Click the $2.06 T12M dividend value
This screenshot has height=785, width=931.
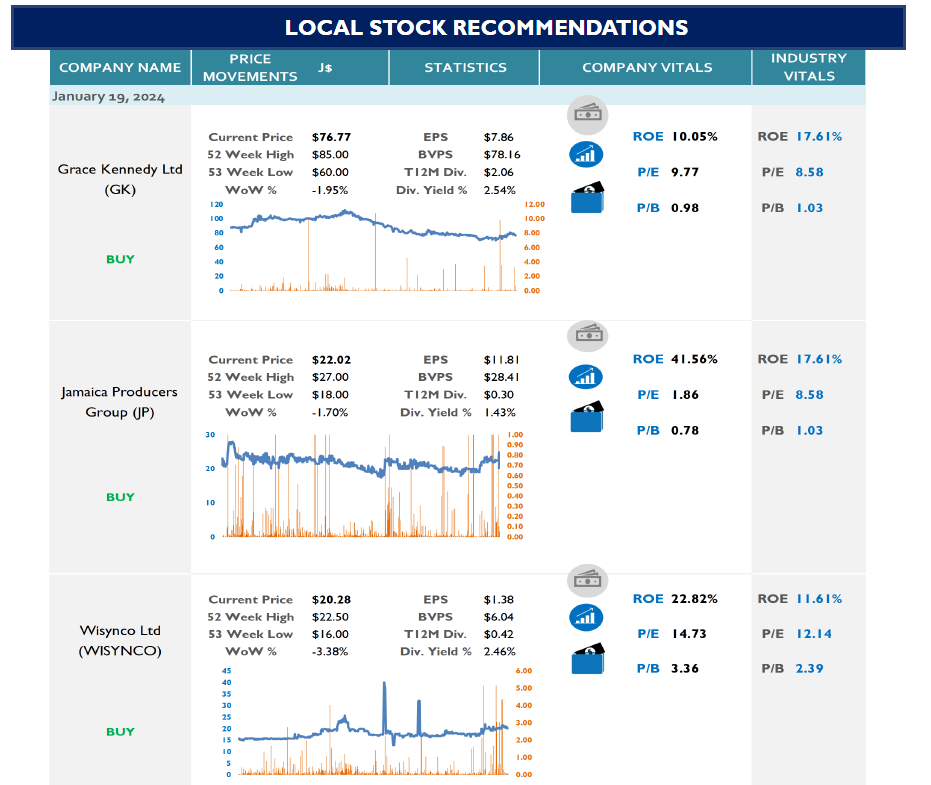pyautogui.click(x=498, y=172)
